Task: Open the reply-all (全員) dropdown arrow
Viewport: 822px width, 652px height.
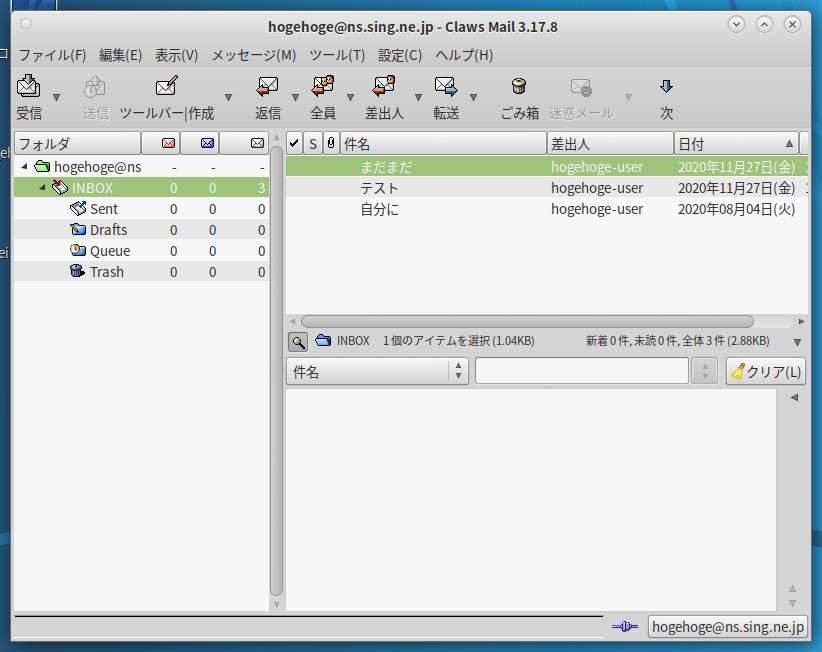Action: click(351, 97)
